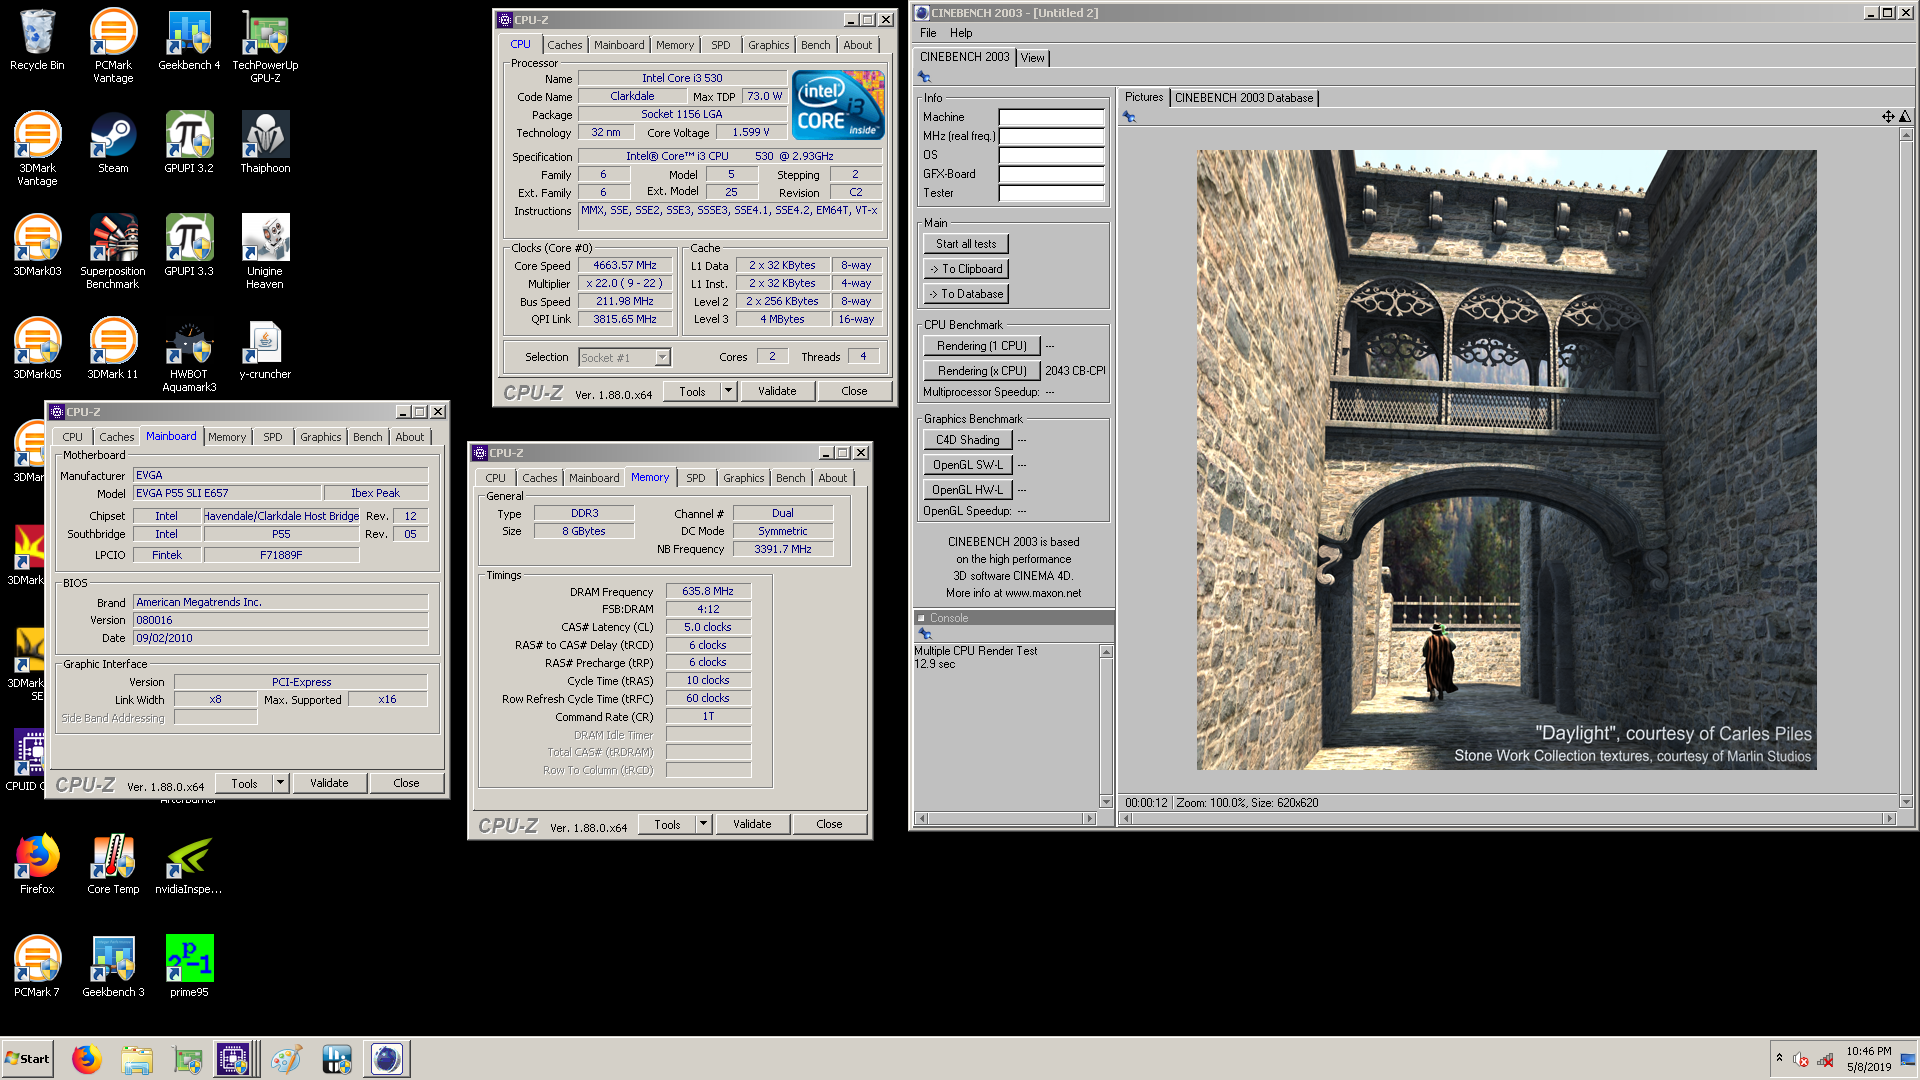This screenshot has height=1080, width=1920.
Task: Click the Firefox icon in the taskbar
Action: point(87,1059)
